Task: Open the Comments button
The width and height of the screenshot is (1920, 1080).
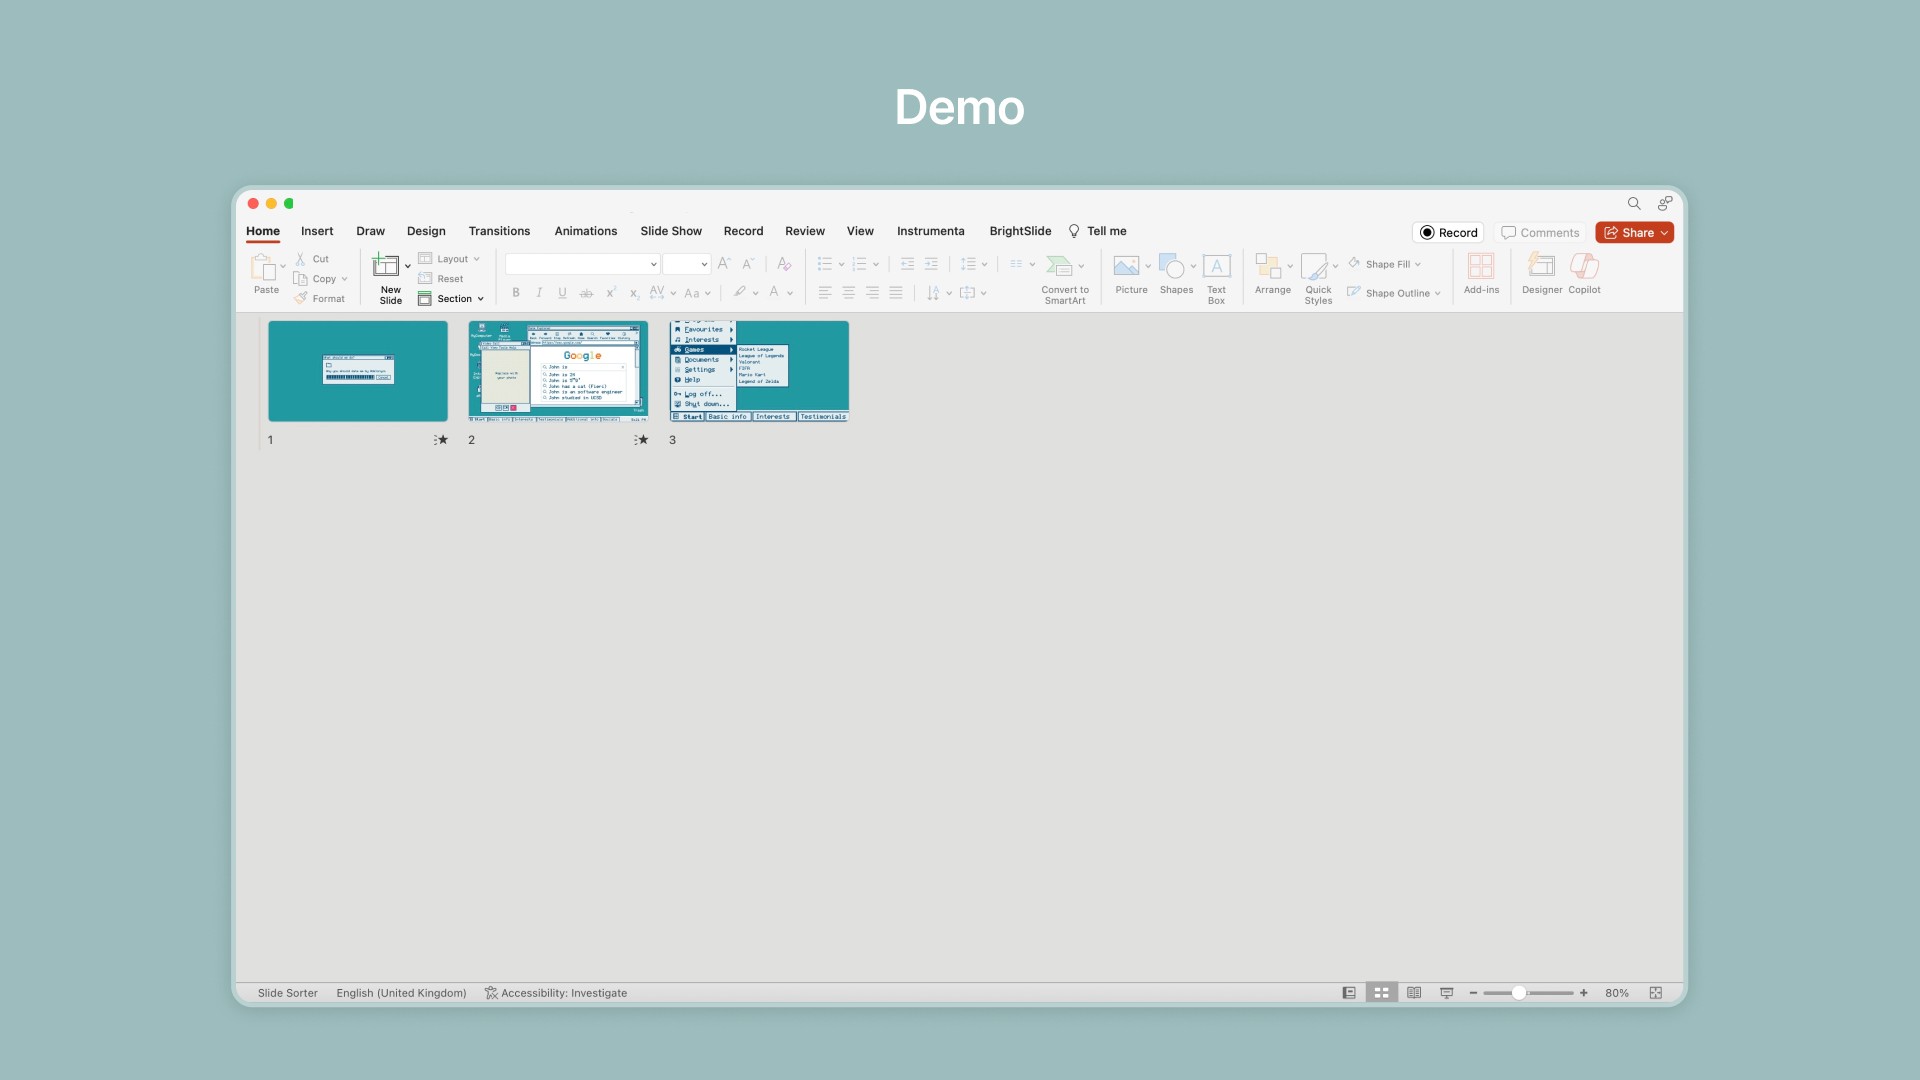Action: click(1540, 233)
